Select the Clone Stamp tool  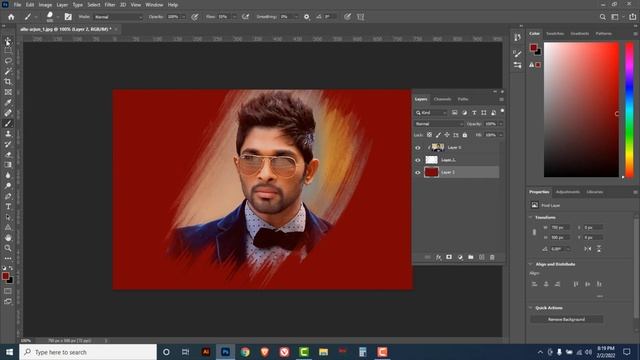8,134
